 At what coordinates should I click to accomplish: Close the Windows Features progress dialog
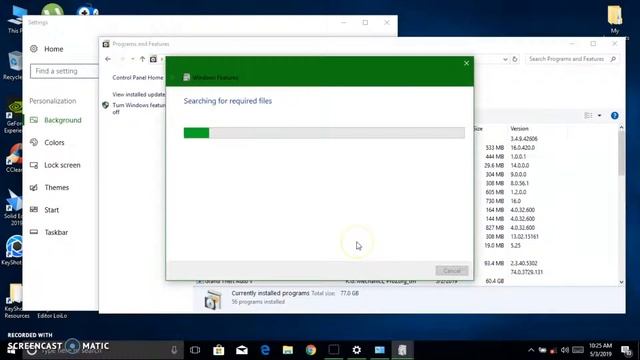click(466, 63)
